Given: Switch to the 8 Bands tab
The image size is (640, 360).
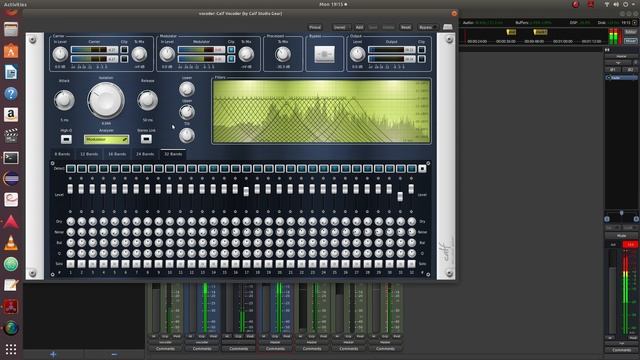Looking at the screenshot, I should pos(62,154).
